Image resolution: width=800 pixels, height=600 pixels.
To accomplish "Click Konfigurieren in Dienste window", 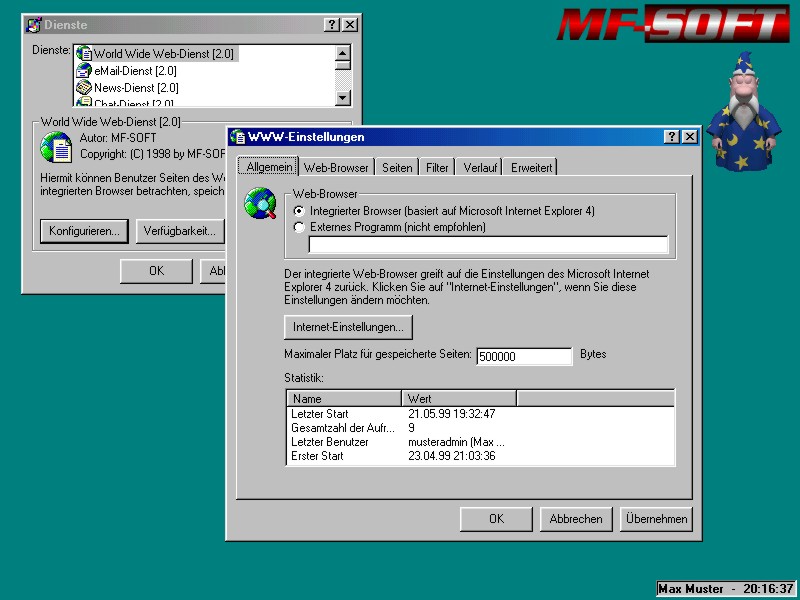I will pyautogui.click(x=84, y=231).
